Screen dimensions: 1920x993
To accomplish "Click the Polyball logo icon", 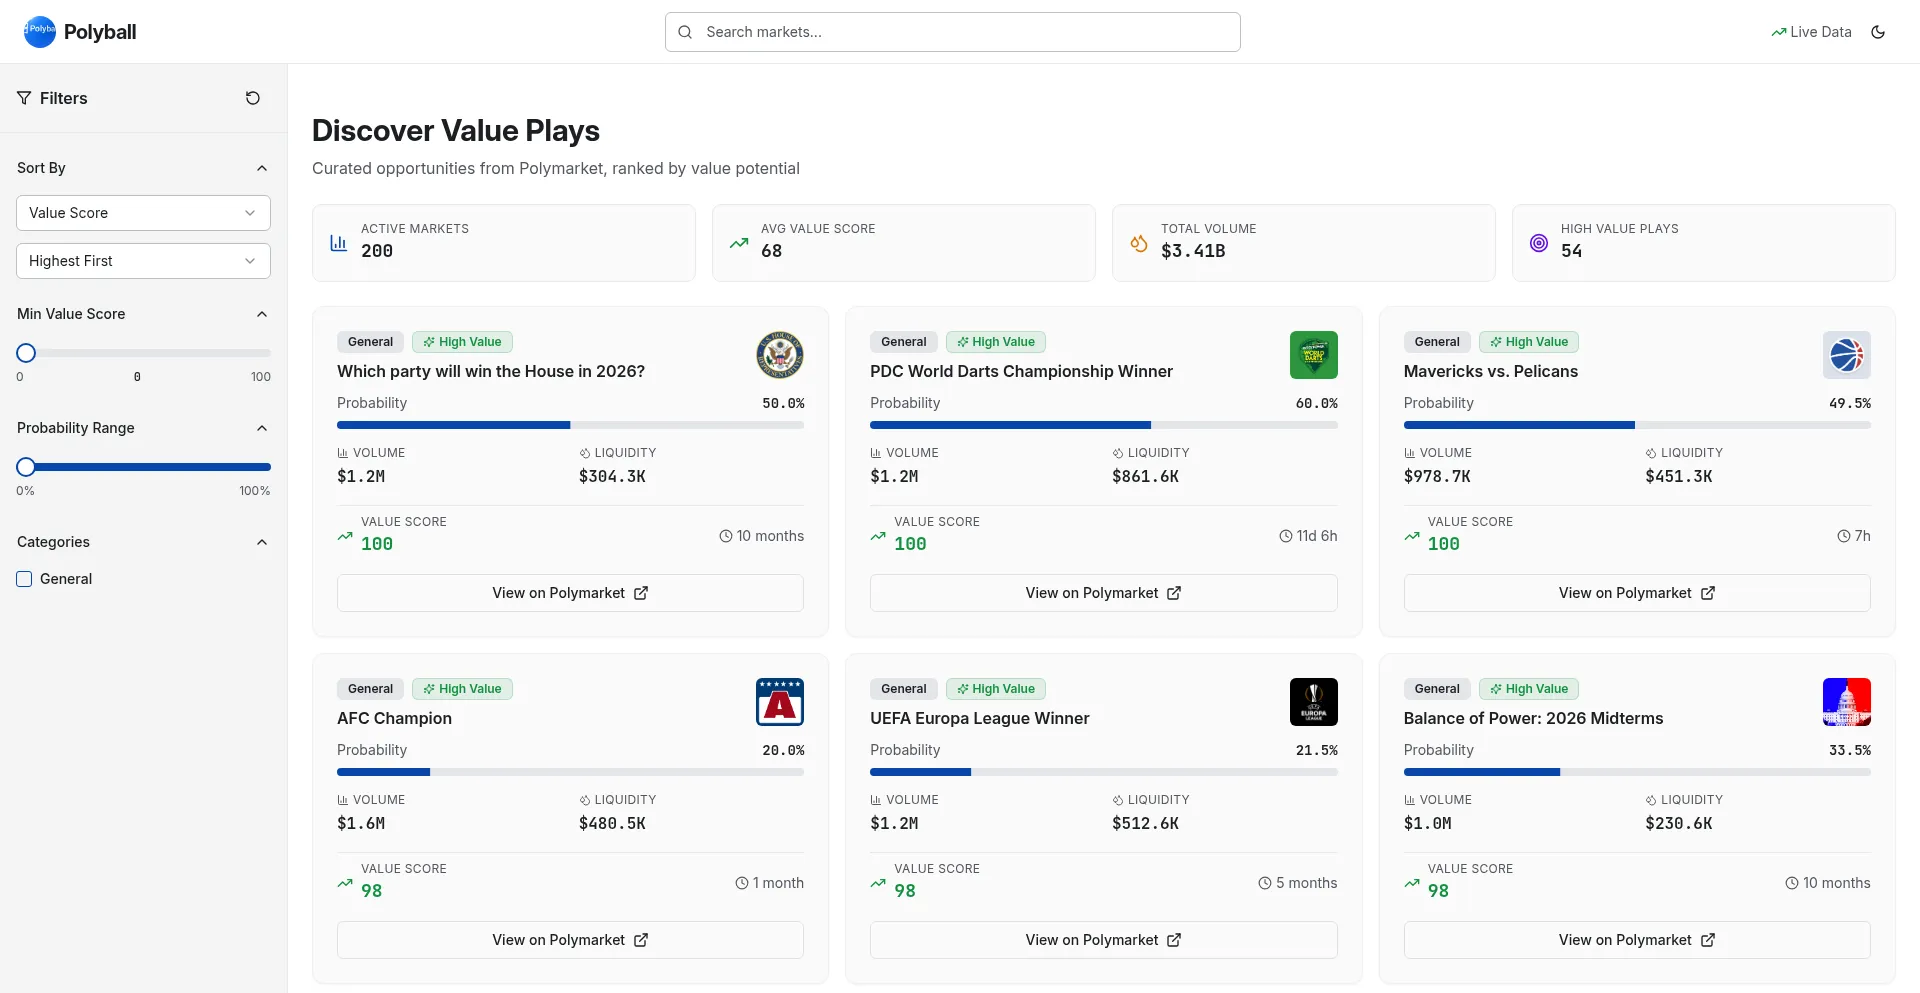I will tap(40, 32).
